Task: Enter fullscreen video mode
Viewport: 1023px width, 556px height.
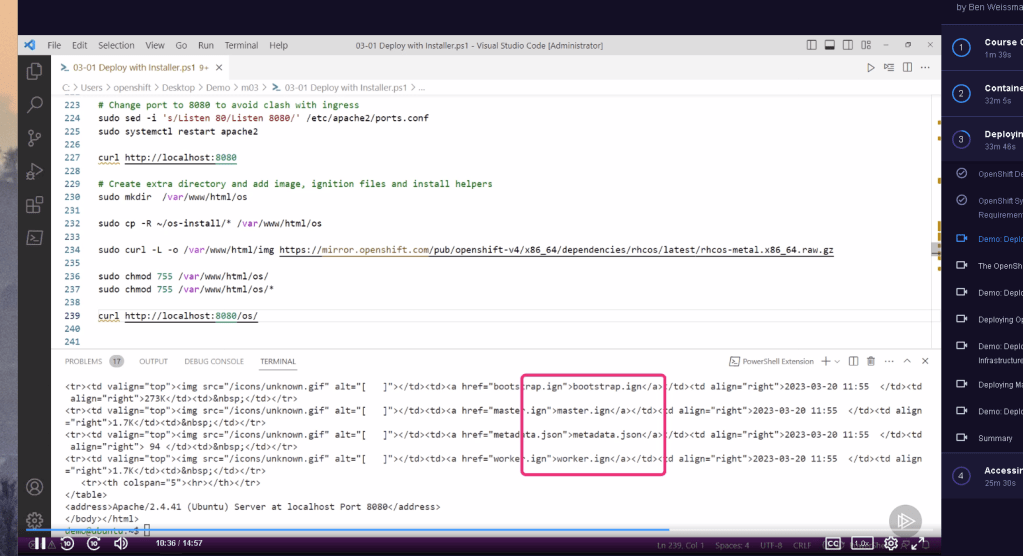Action: (917, 544)
